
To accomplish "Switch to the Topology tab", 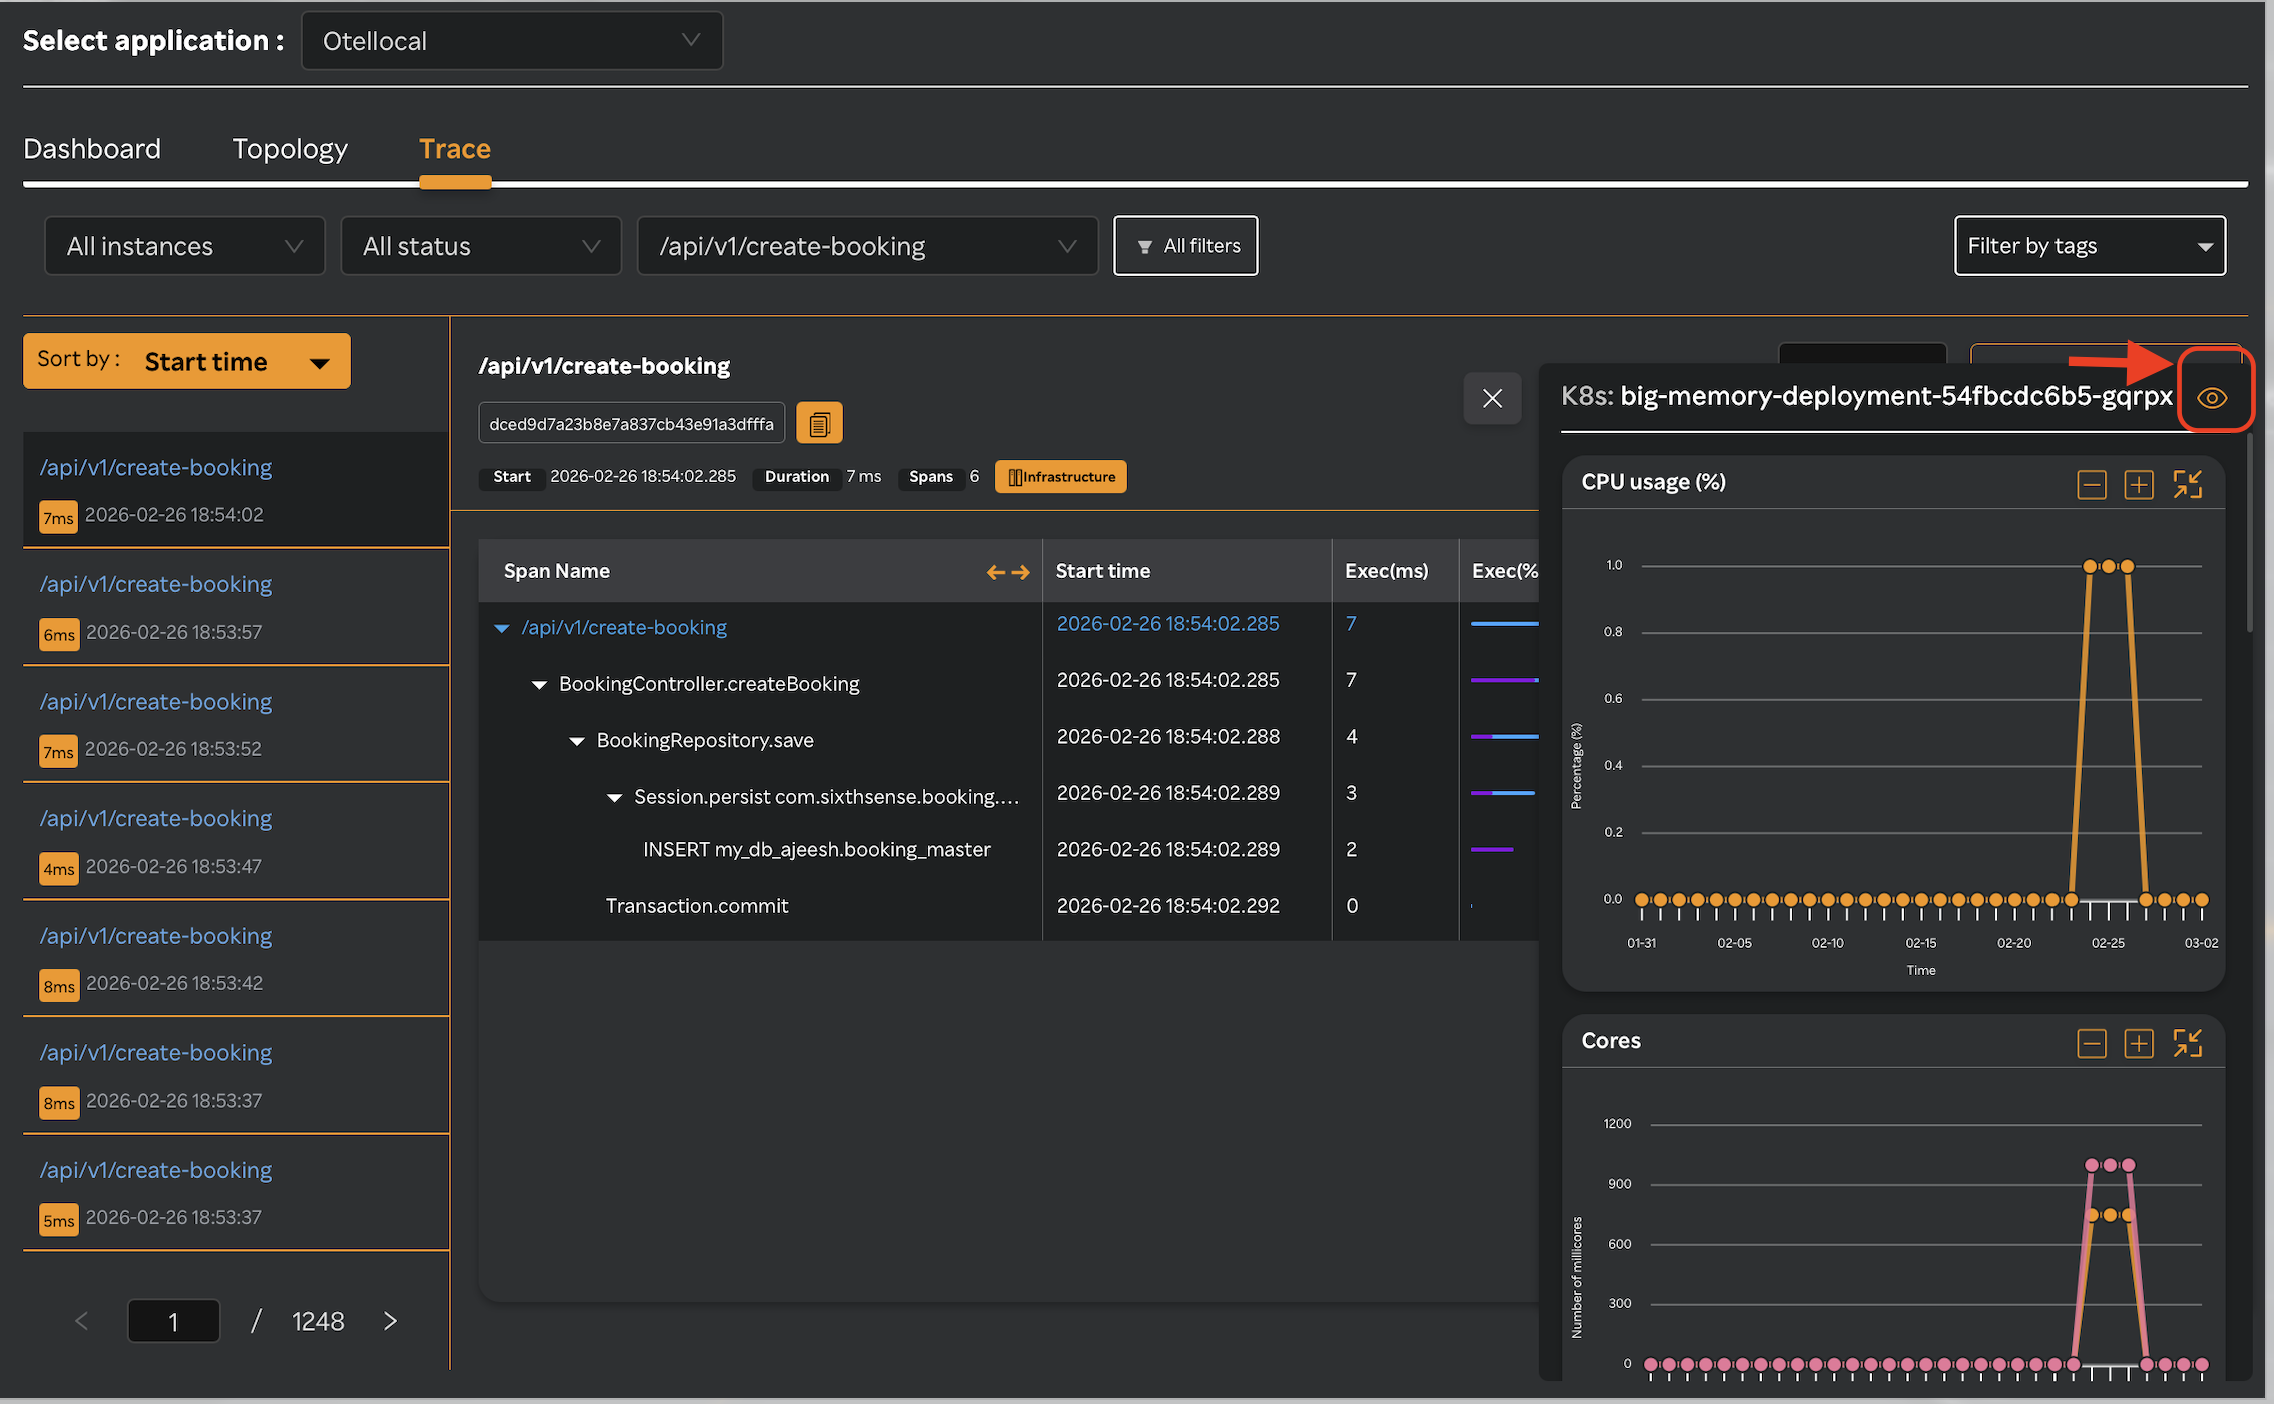I will (x=290, y=149).
